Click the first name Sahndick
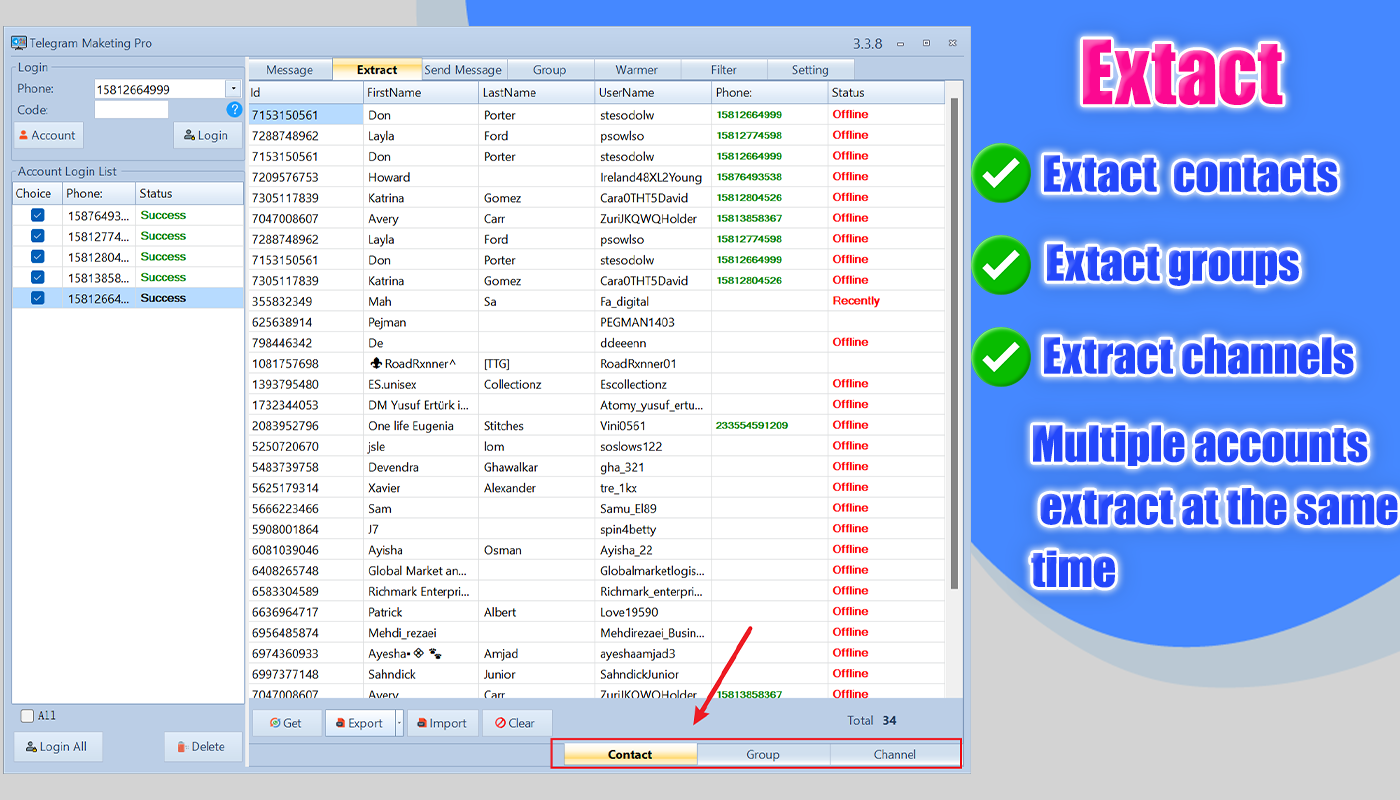The width and height of the screenshot is (1400, 800). 392,674
